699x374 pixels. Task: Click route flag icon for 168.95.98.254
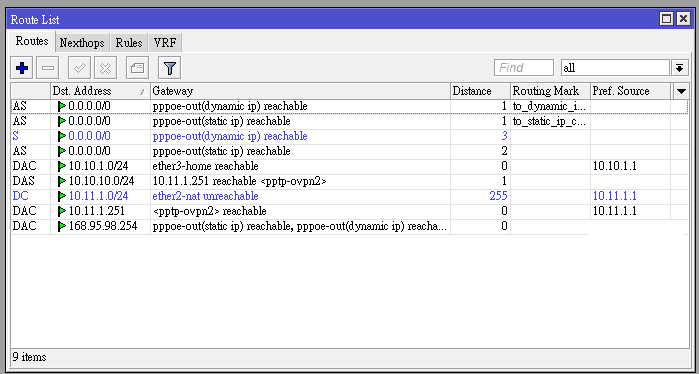pos(62,226)
